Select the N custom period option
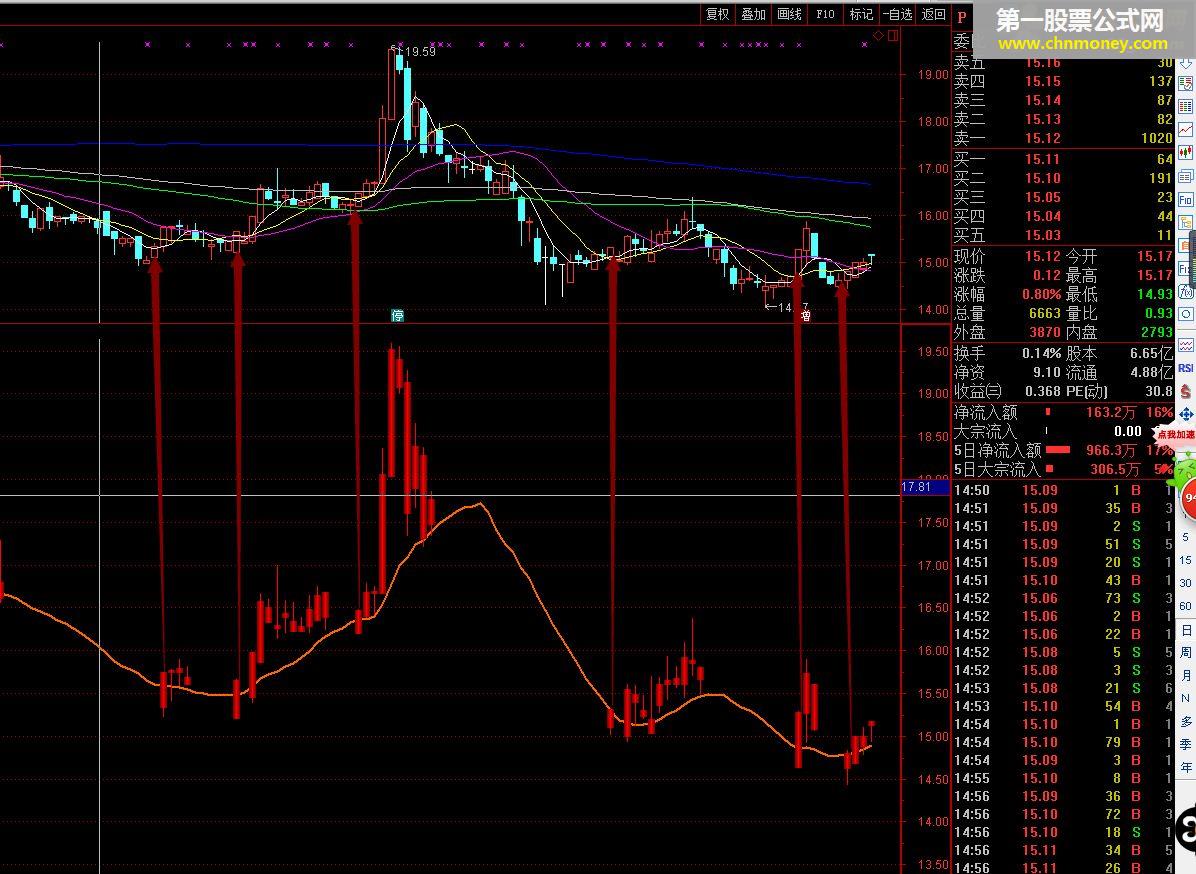Screen dimensions: 1196x874 click(x=1186, y=698)
